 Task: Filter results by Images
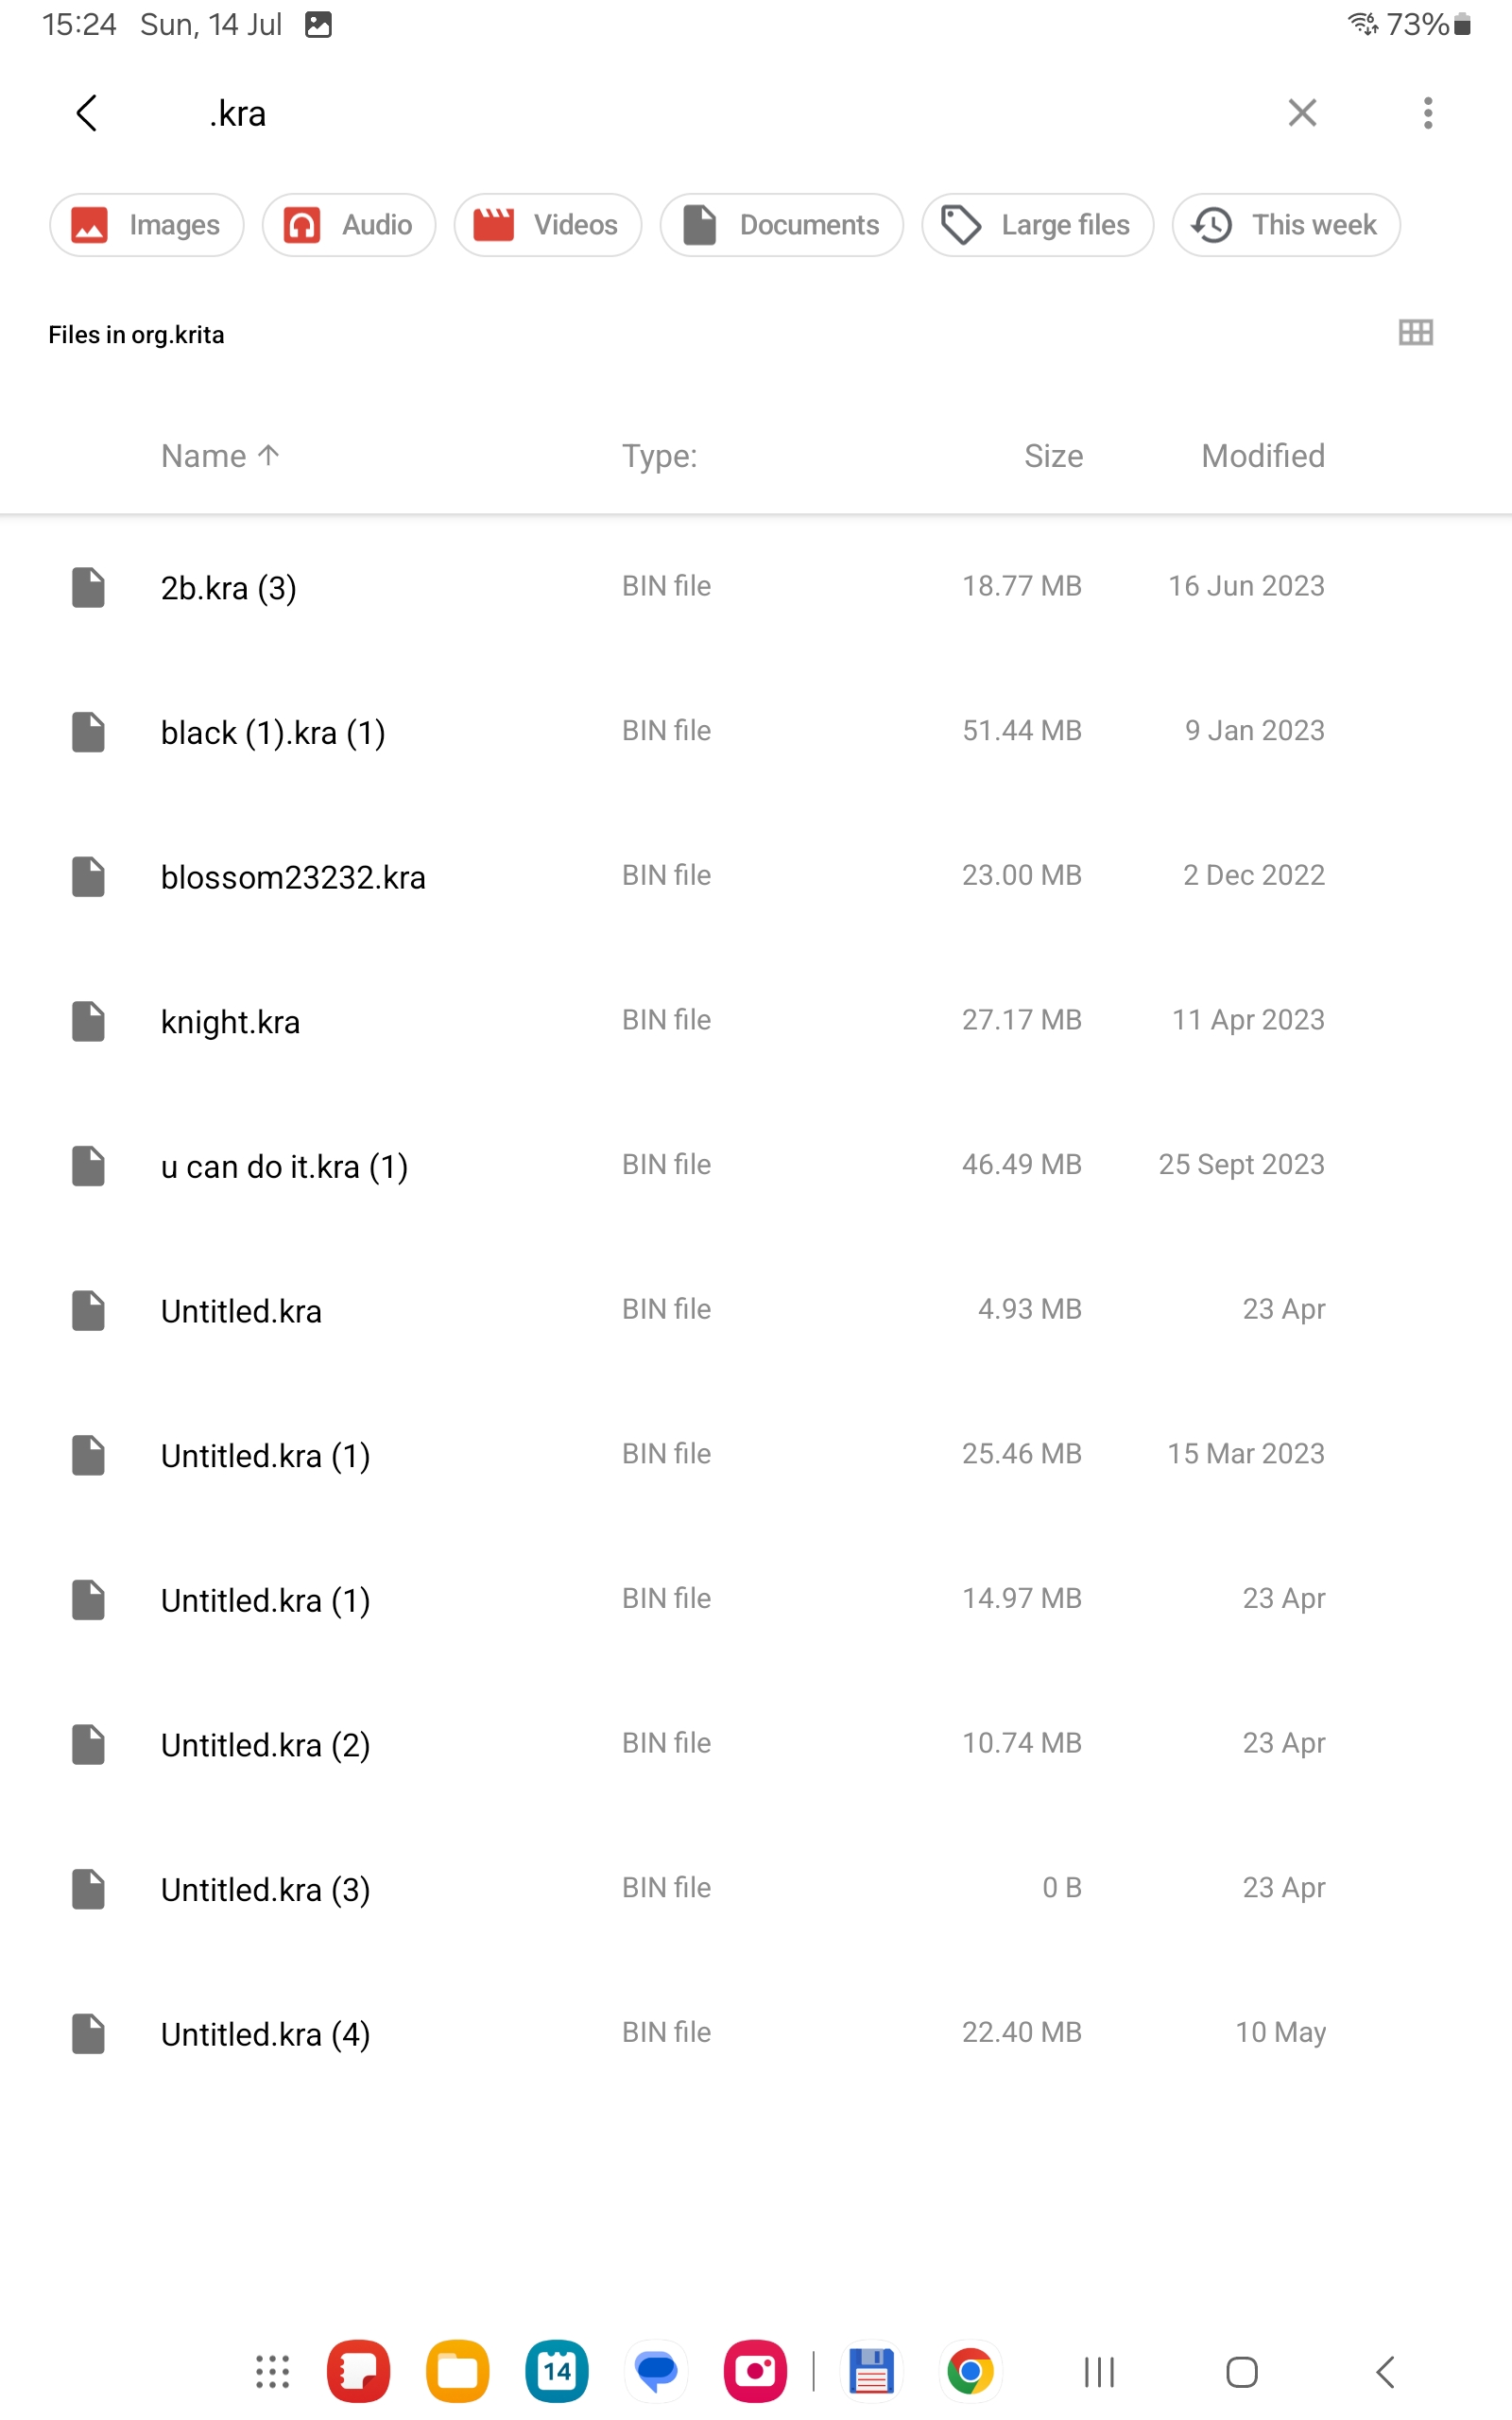pos(147,225)
